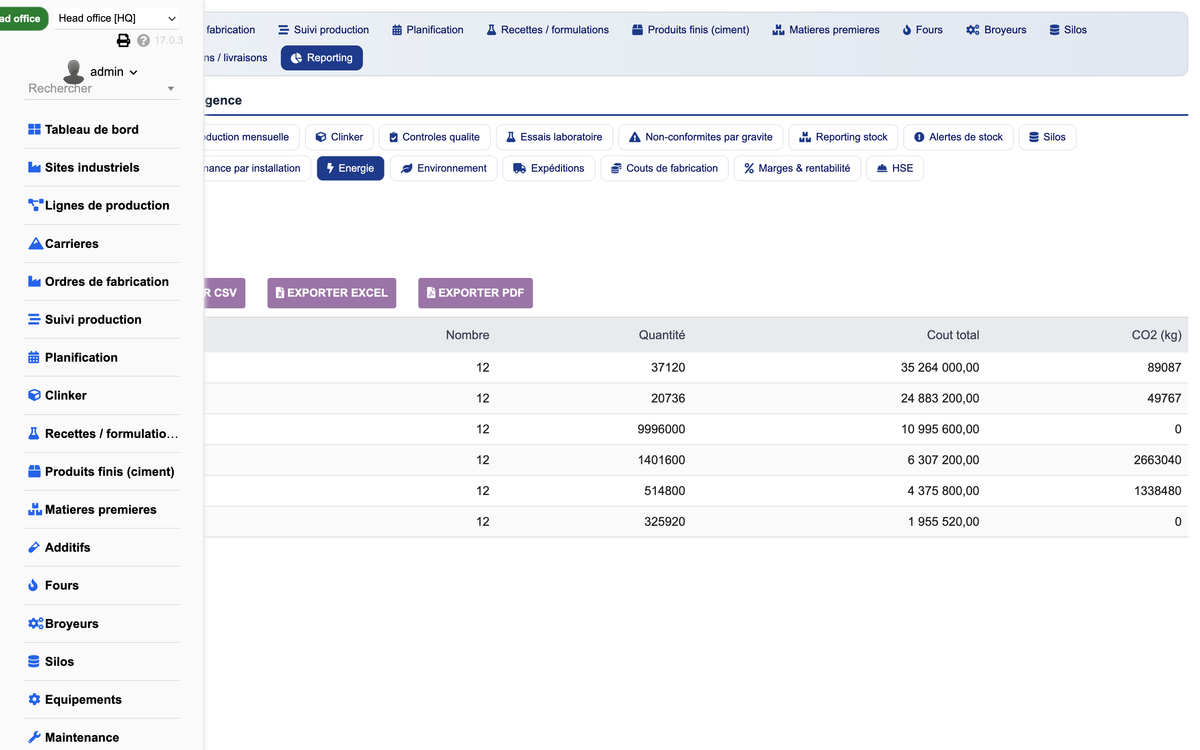Select Fours in the top menu
This screenshot has width=1200, height=750.
[922, 30]
